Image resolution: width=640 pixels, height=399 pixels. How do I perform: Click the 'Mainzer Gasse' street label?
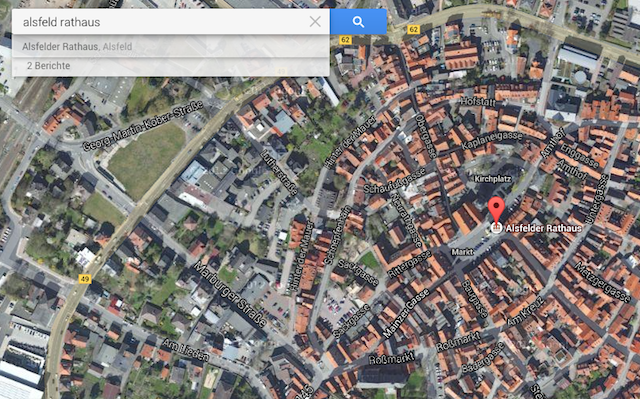(x=406, y=313)
